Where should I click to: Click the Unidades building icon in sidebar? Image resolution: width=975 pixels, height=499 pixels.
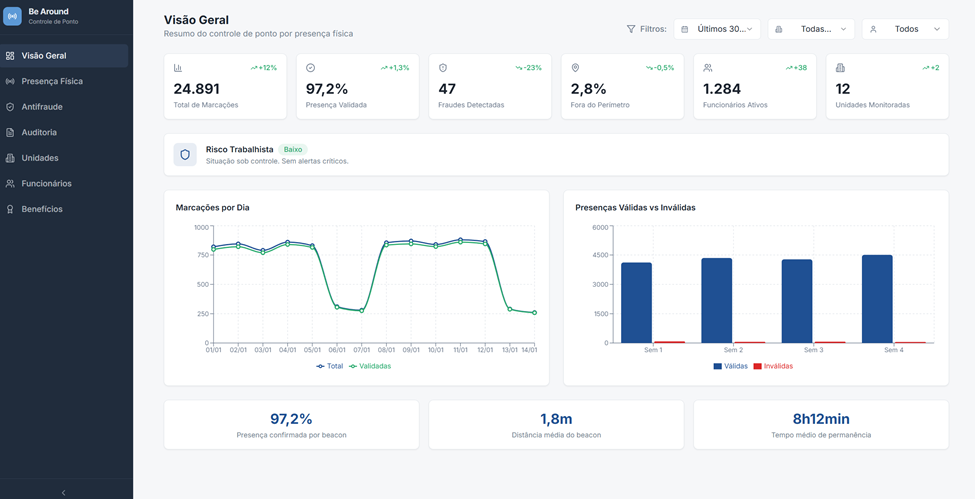click(10, 157)
